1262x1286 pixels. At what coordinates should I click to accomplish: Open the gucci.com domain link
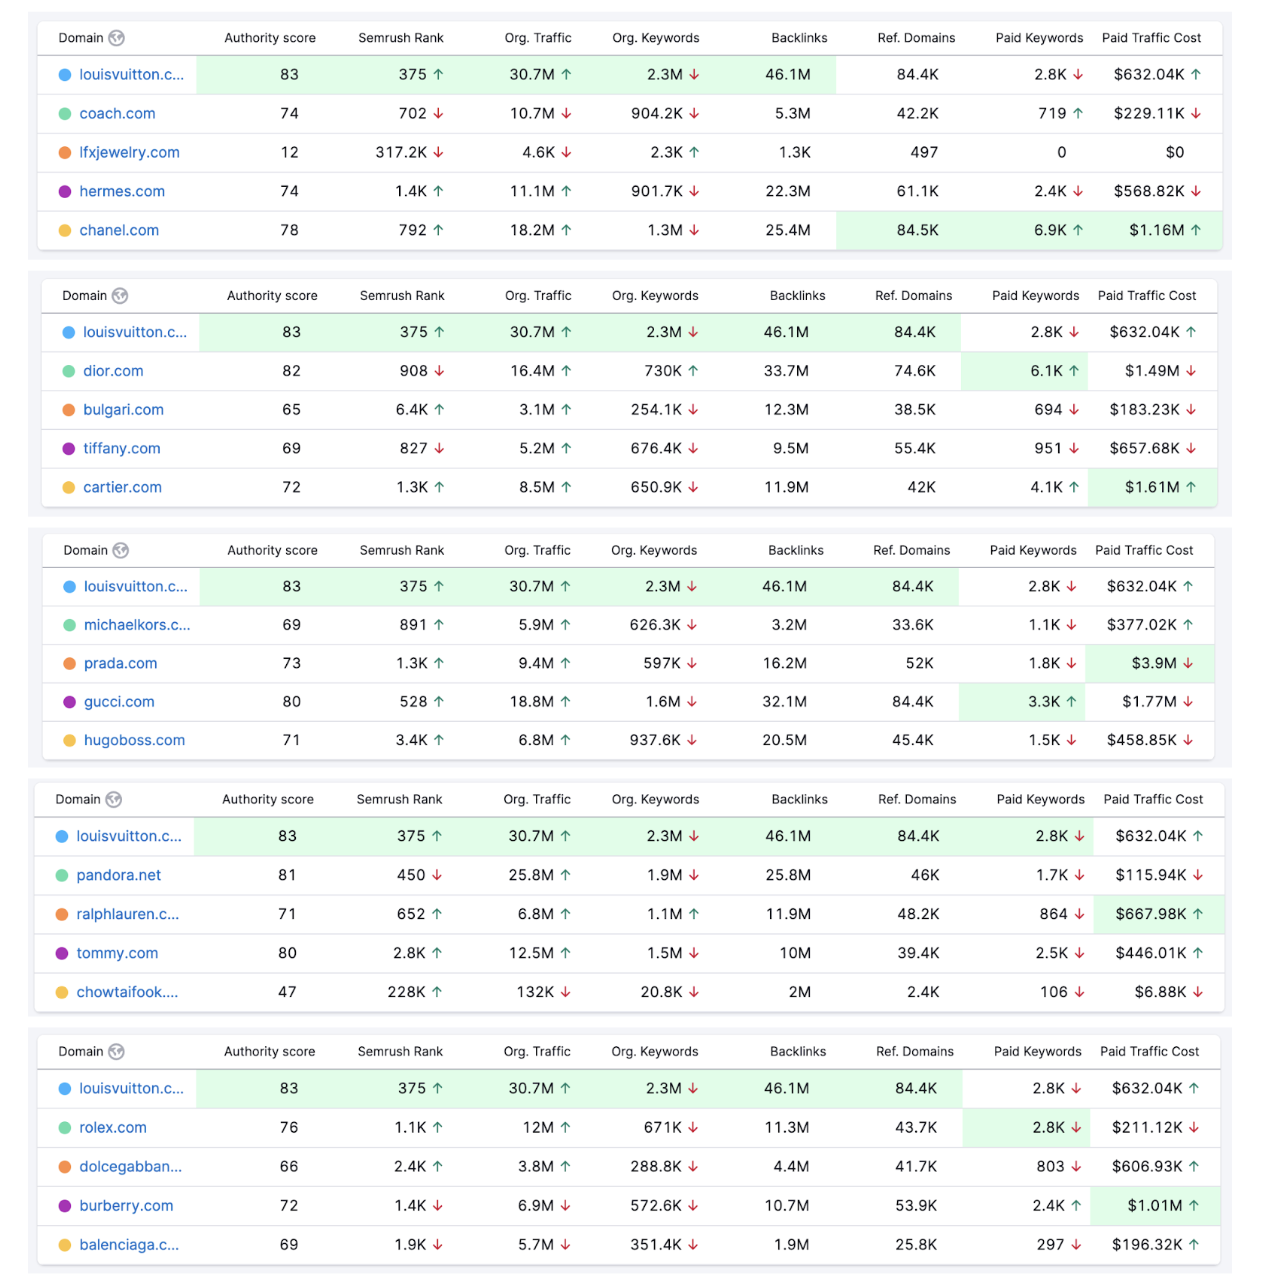[119, 702]
